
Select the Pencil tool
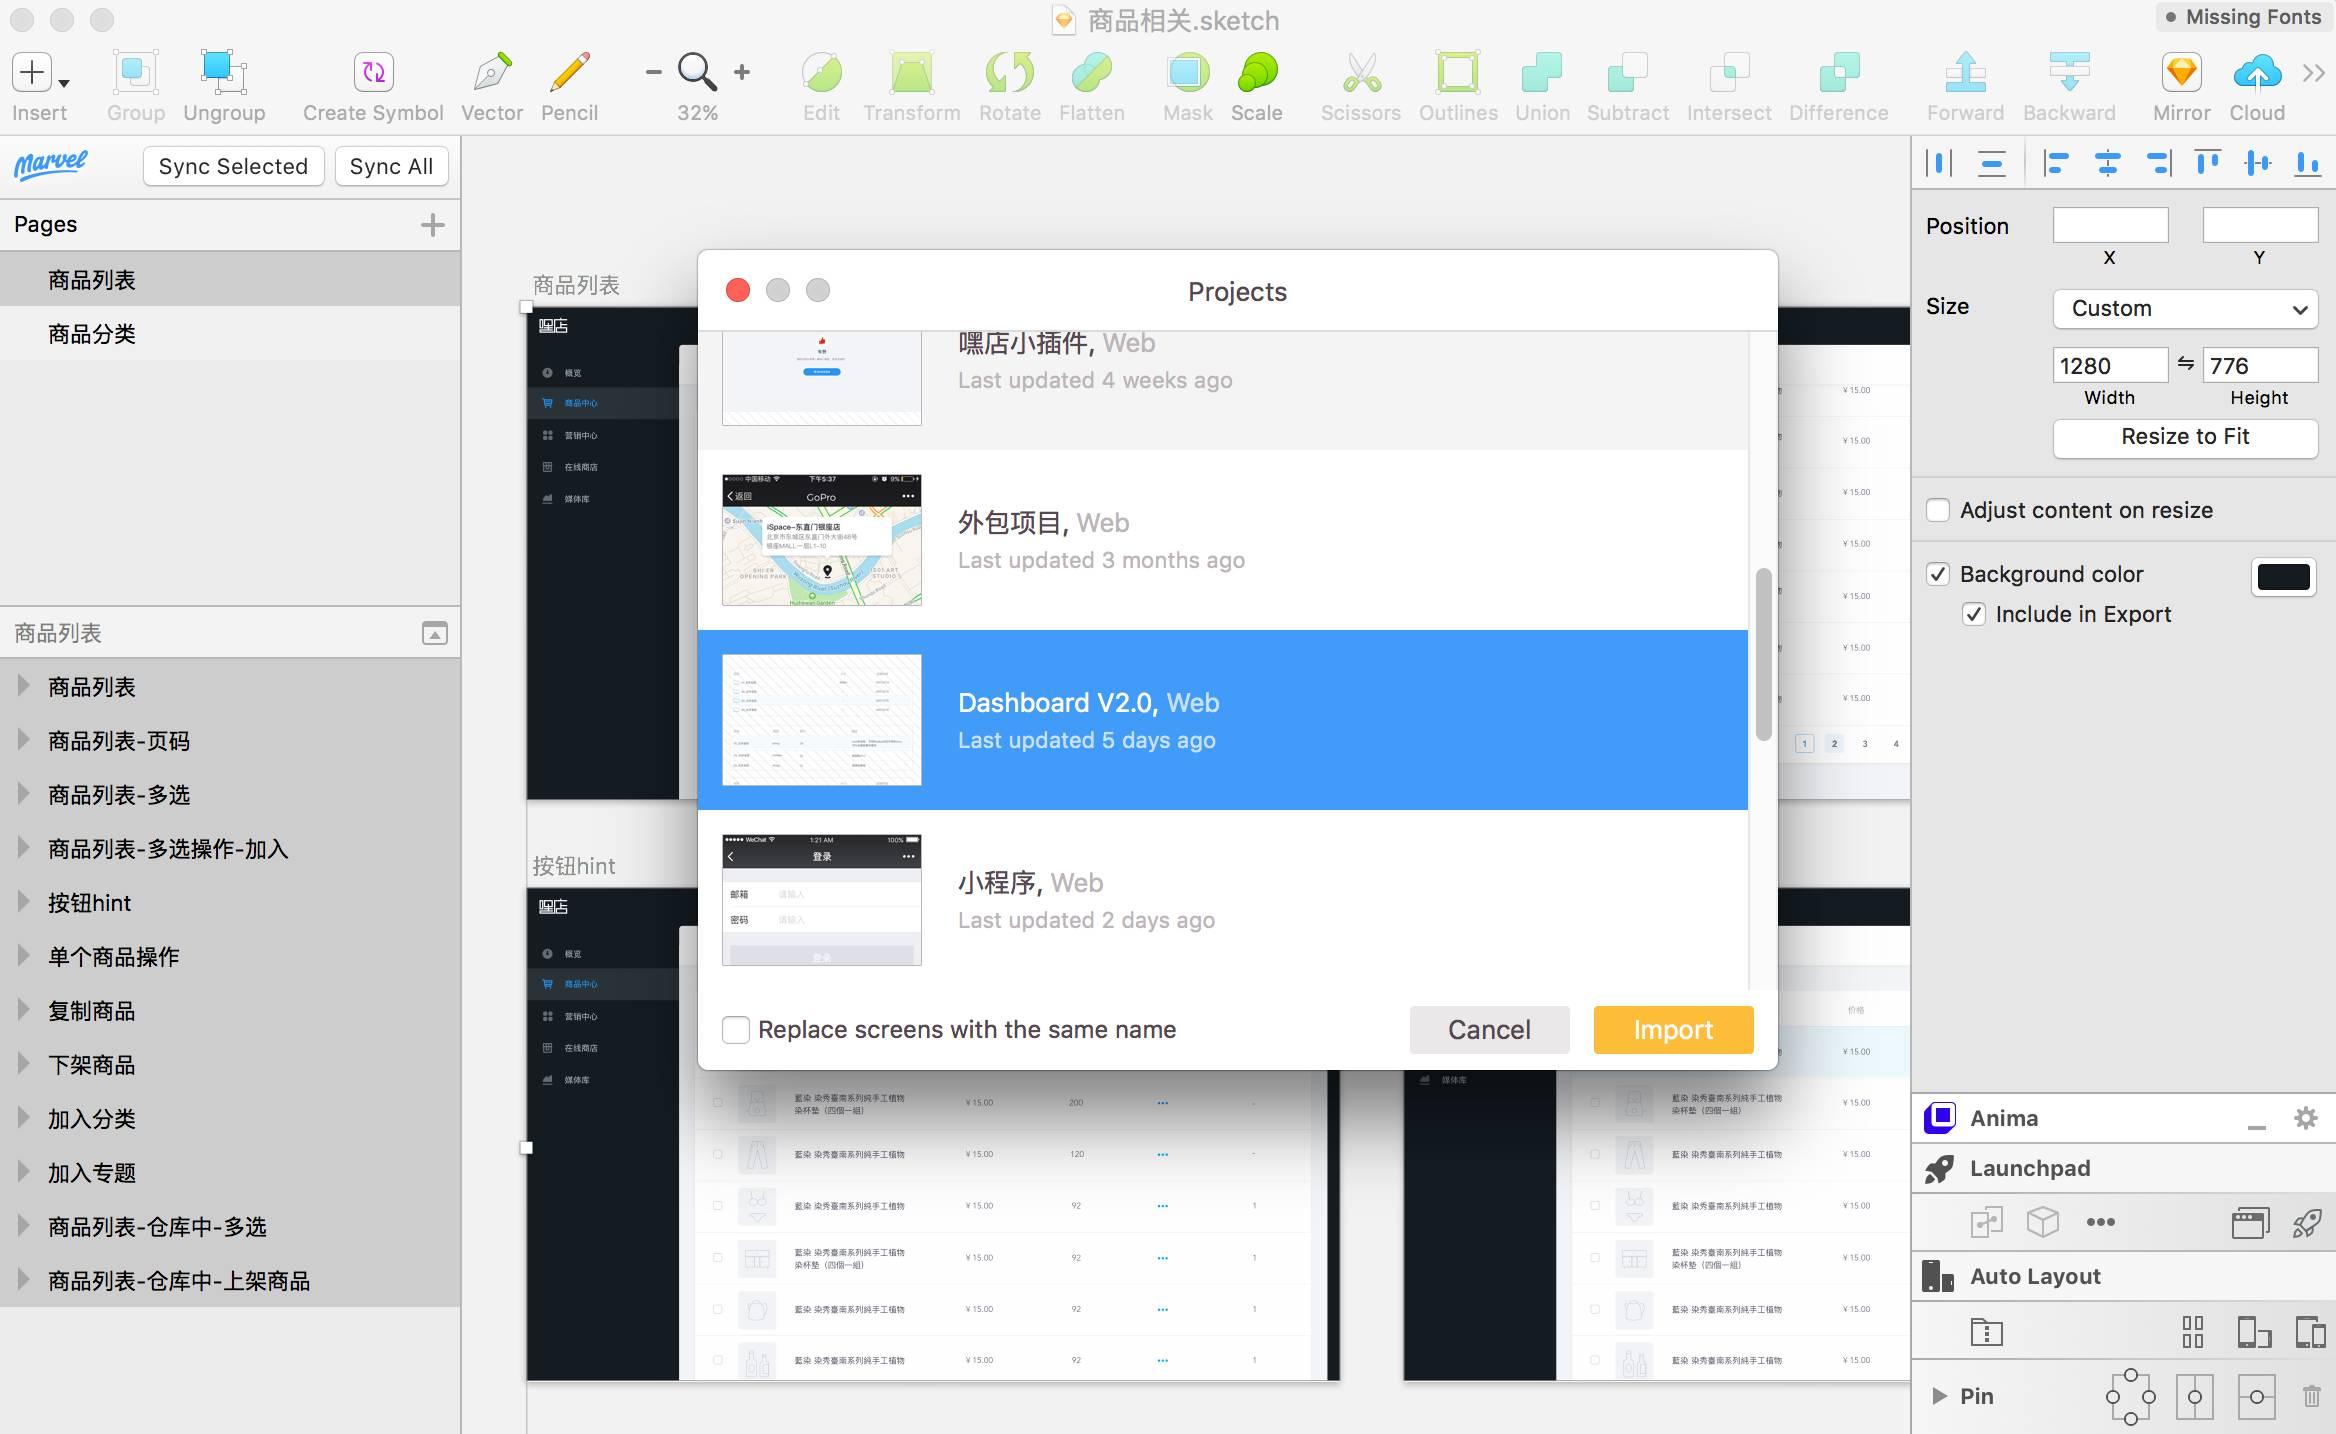pos(569,73)
